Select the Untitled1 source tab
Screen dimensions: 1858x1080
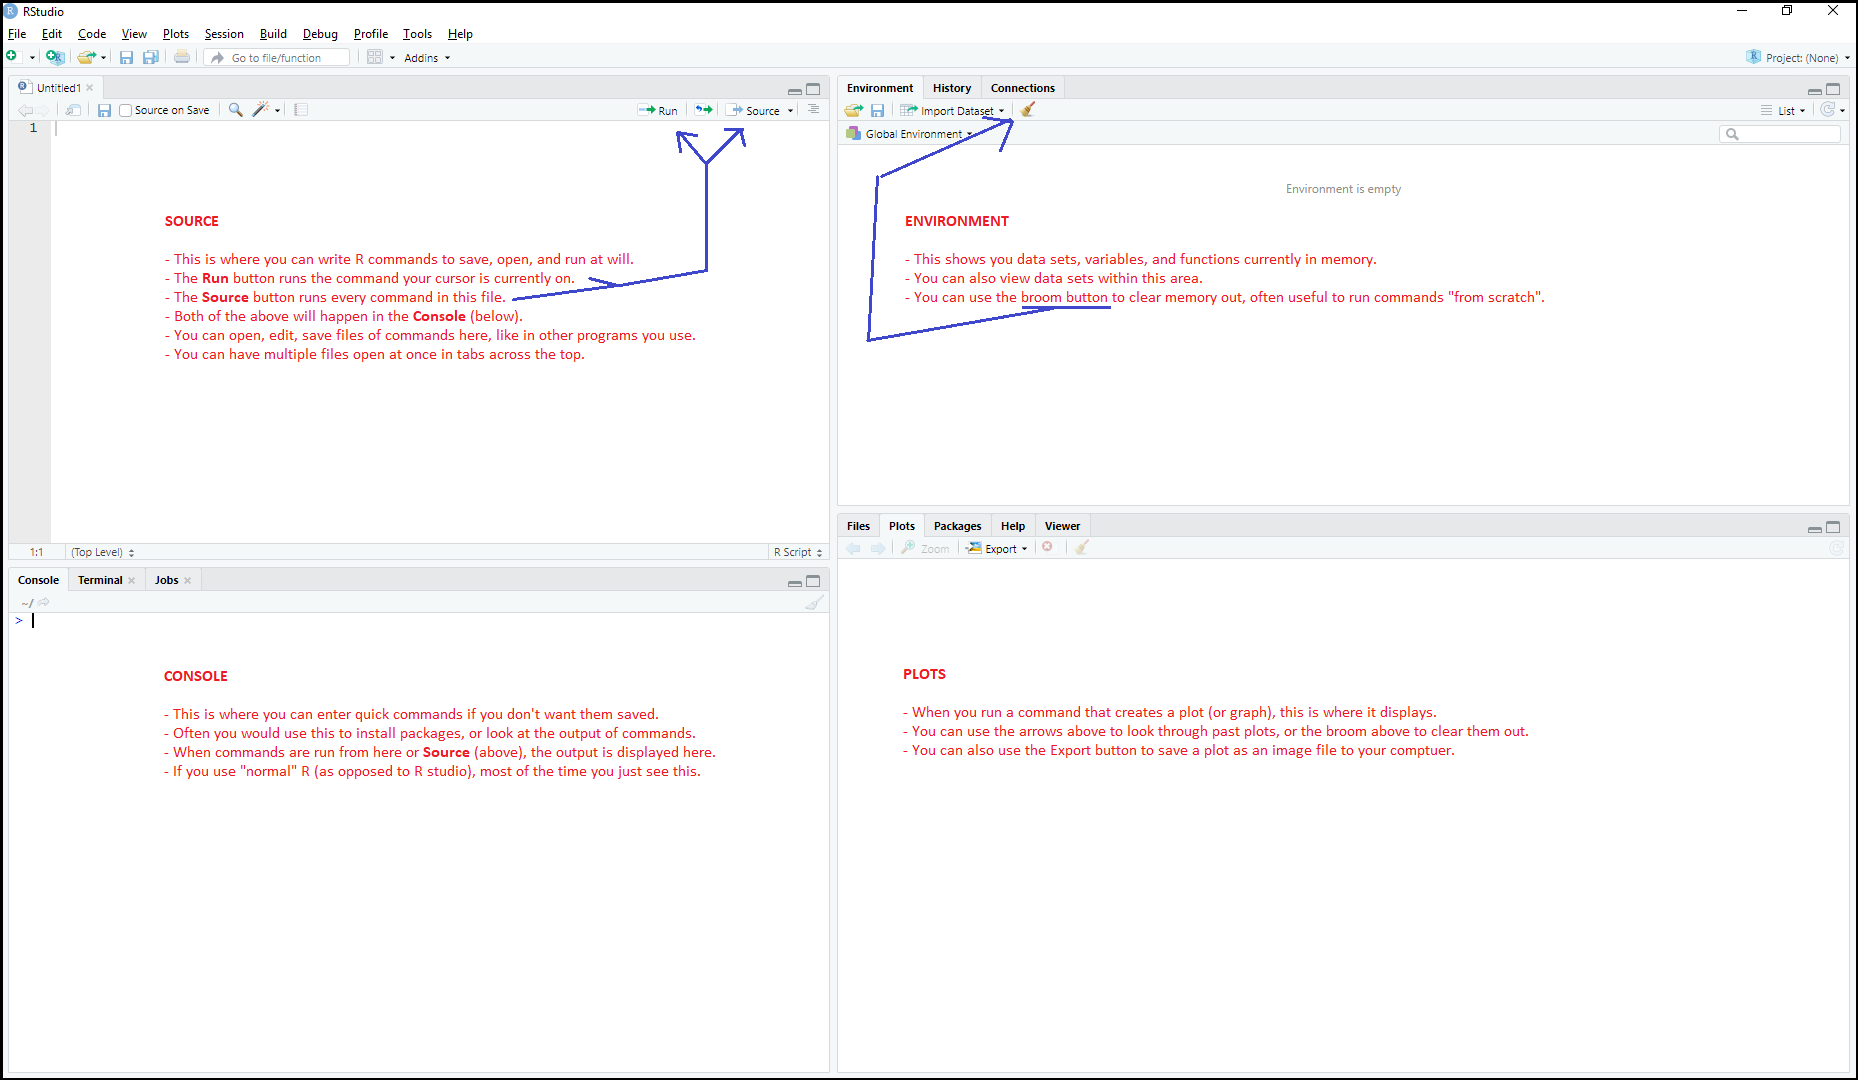[57, 88]
